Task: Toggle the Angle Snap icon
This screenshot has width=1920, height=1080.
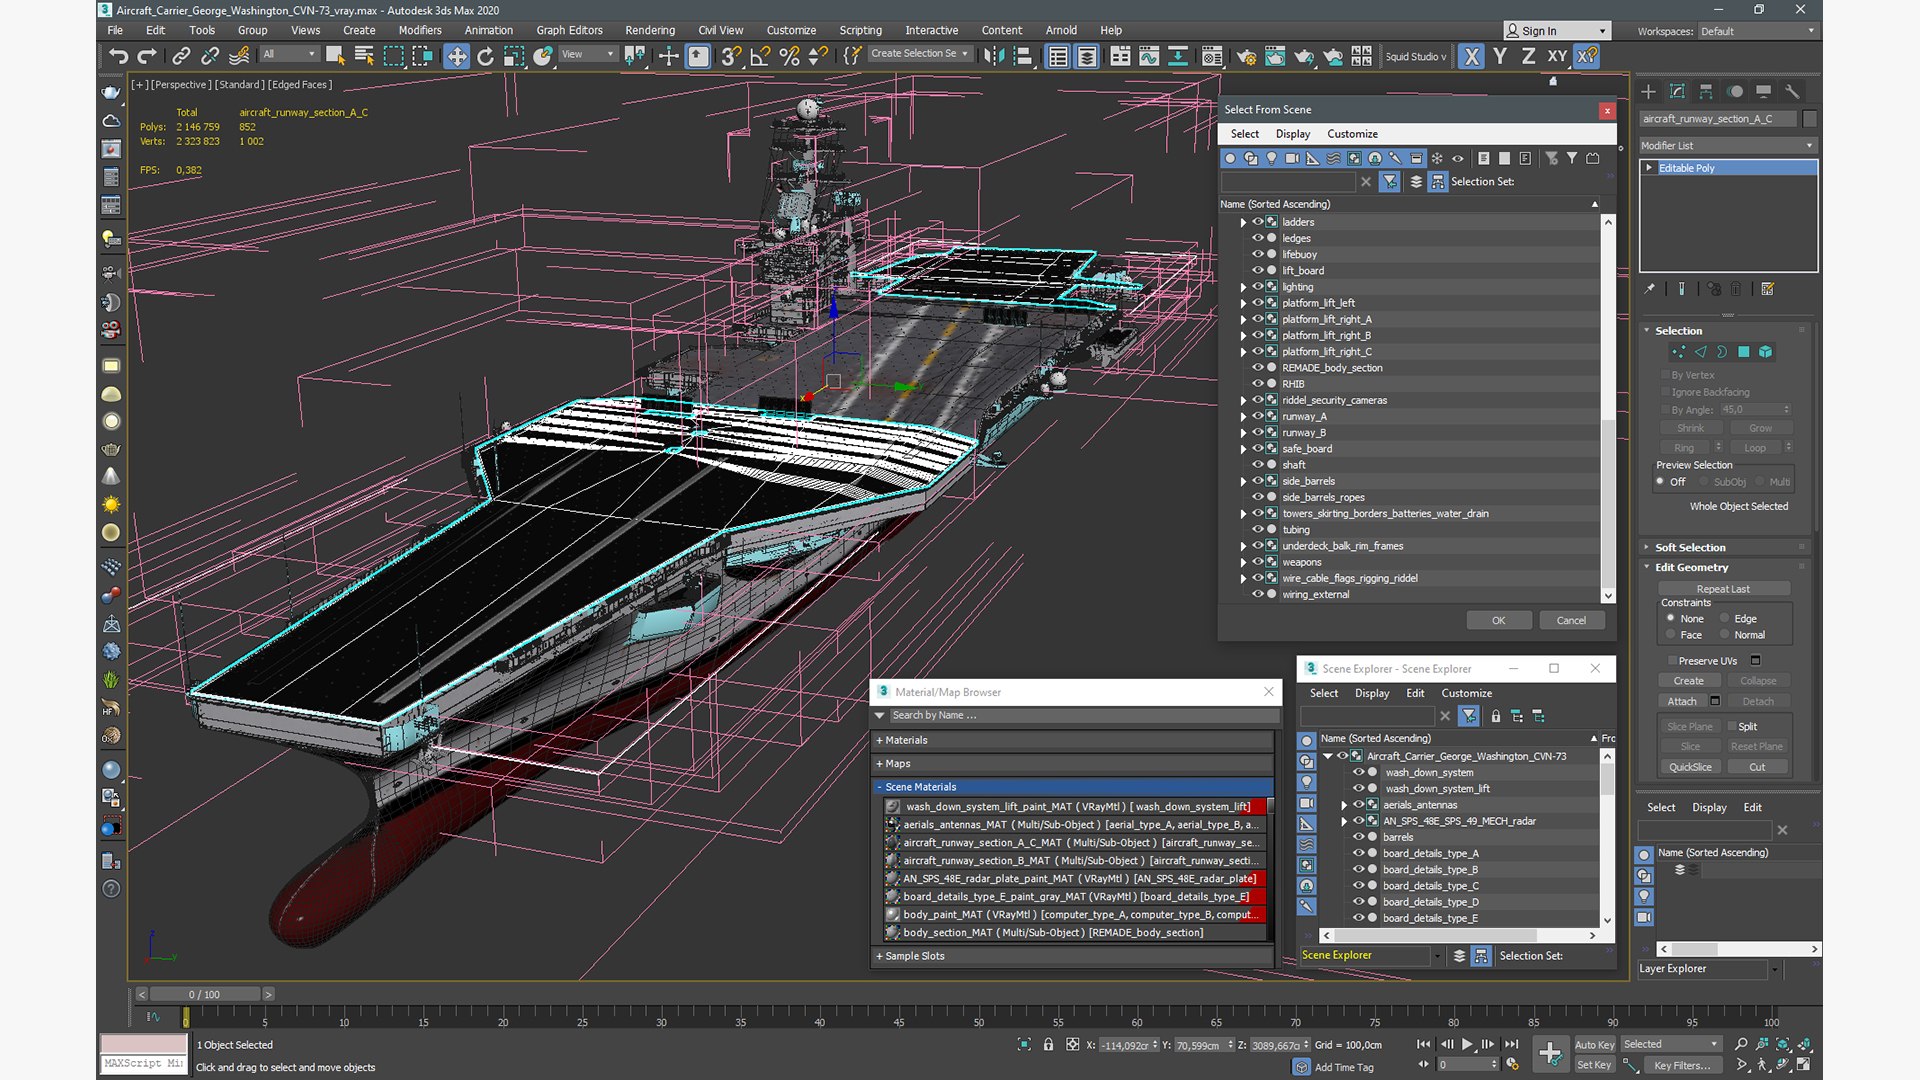Action: point(760,56)
